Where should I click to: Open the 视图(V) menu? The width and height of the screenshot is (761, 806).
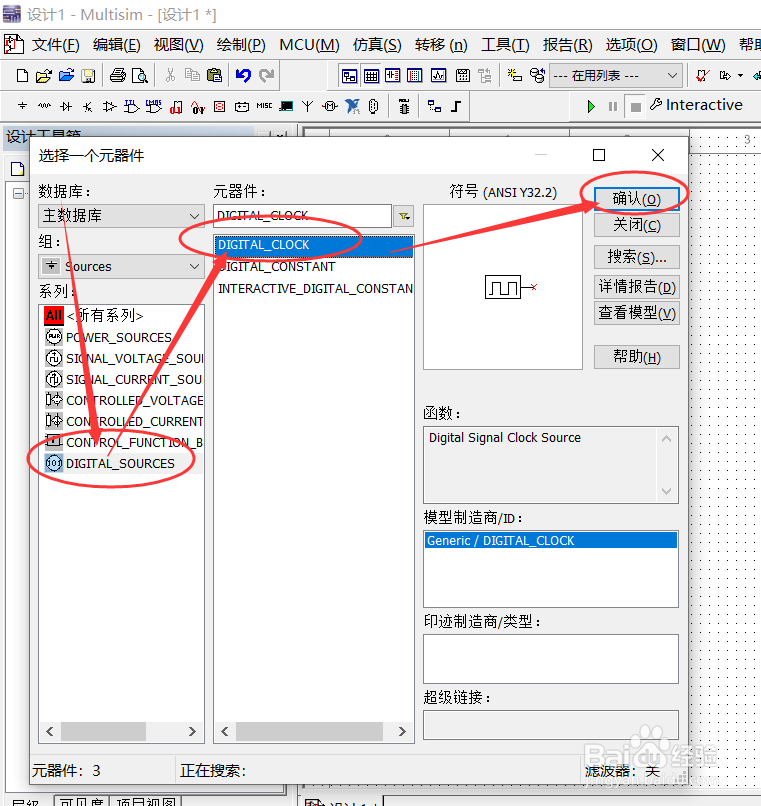178,45
